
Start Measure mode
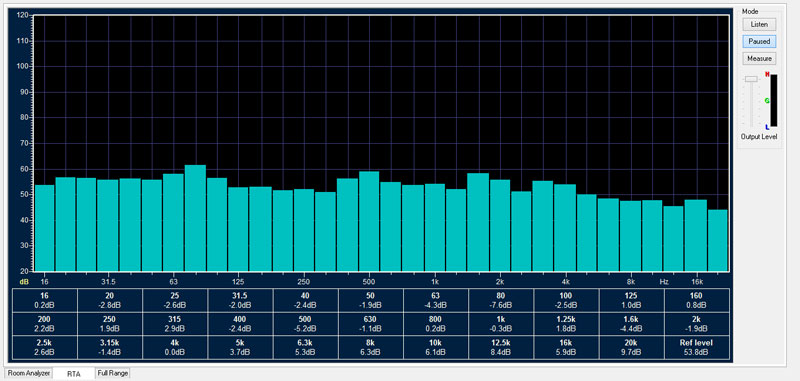pyautogui.click(x=759, y=59)
